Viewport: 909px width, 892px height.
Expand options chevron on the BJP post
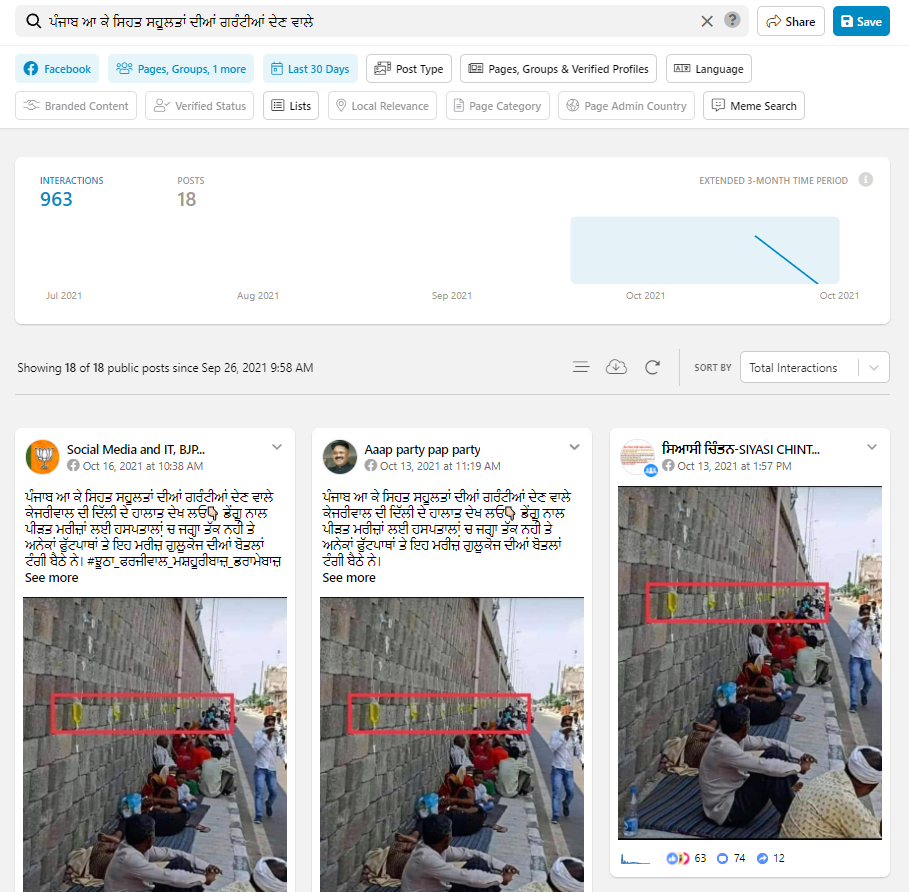(277, 447)
